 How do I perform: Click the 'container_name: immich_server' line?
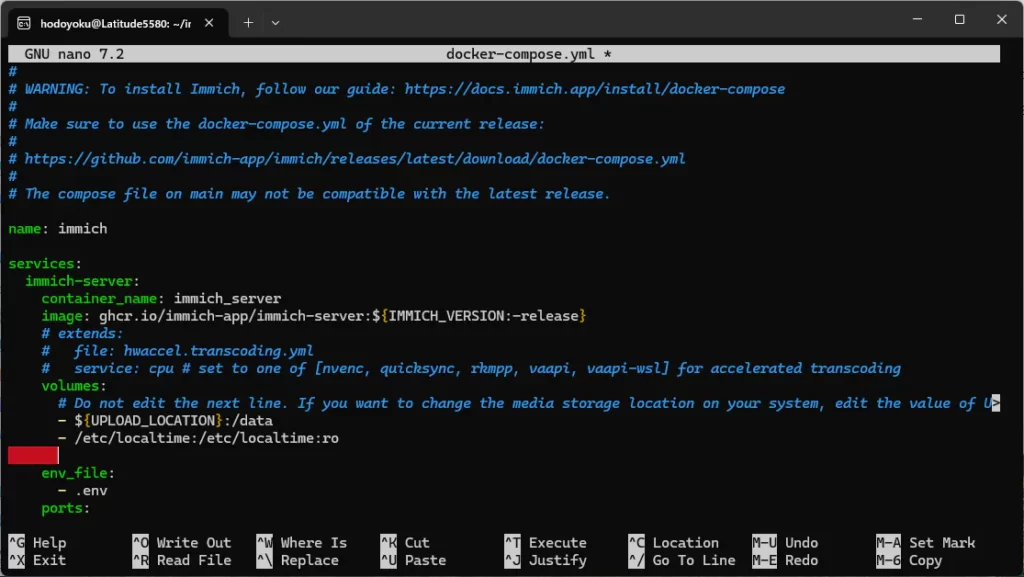[x=161, y=298]
